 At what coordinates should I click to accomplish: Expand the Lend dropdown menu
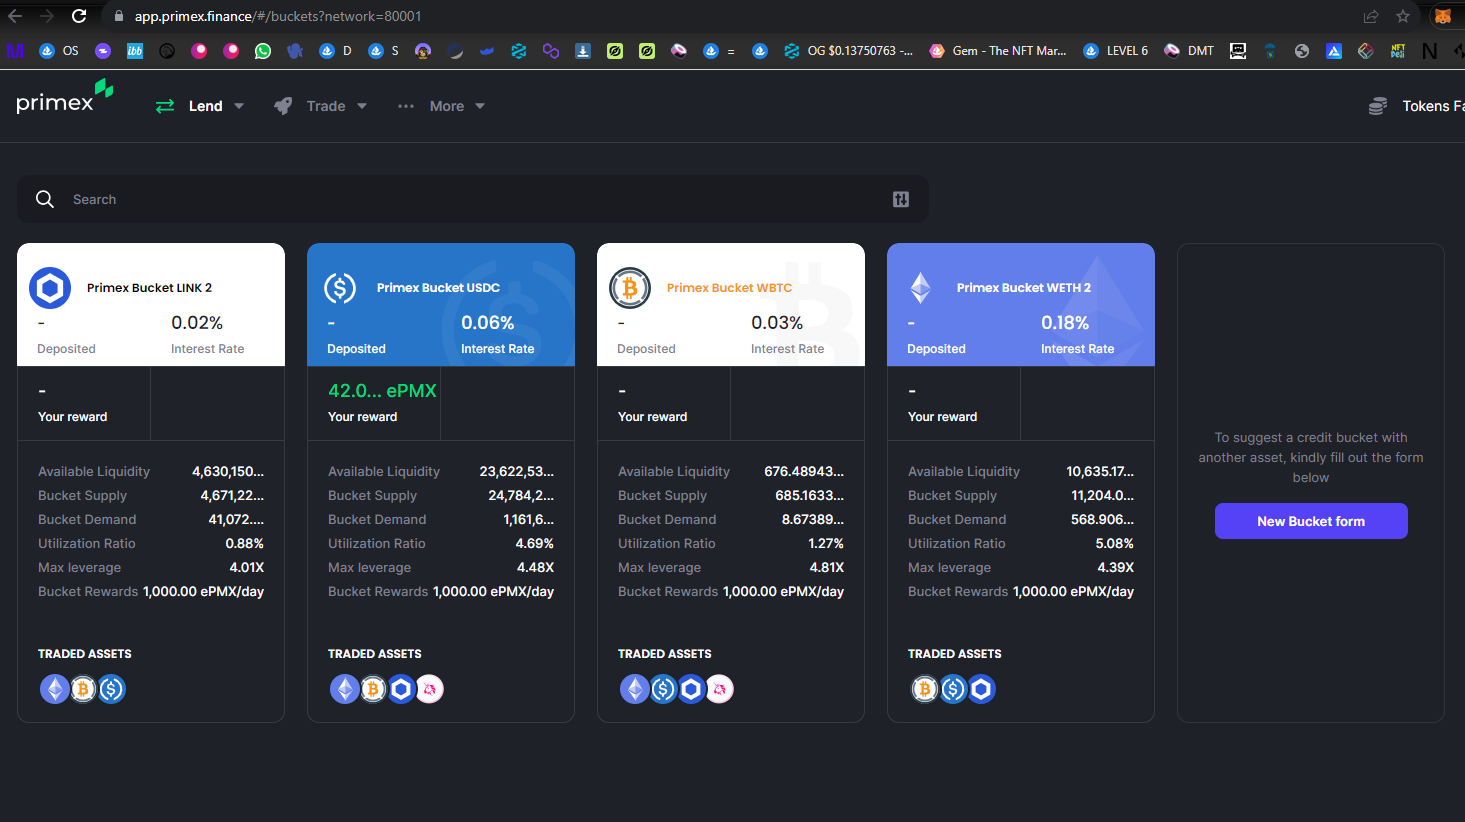[200, 106]
